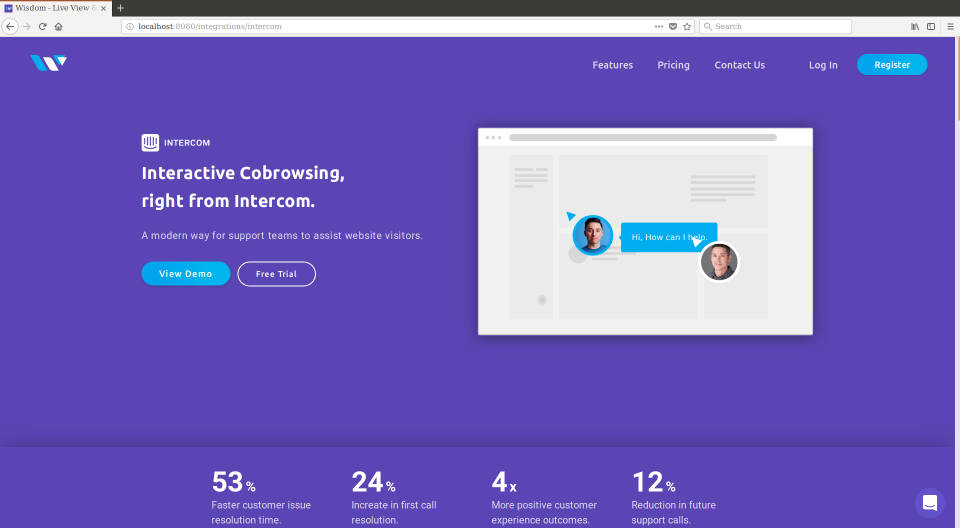The width and height of the screenshot is (960, 528).
Task: Click the View Demo button
Action: pyautogui.click(x=185, y=274)
